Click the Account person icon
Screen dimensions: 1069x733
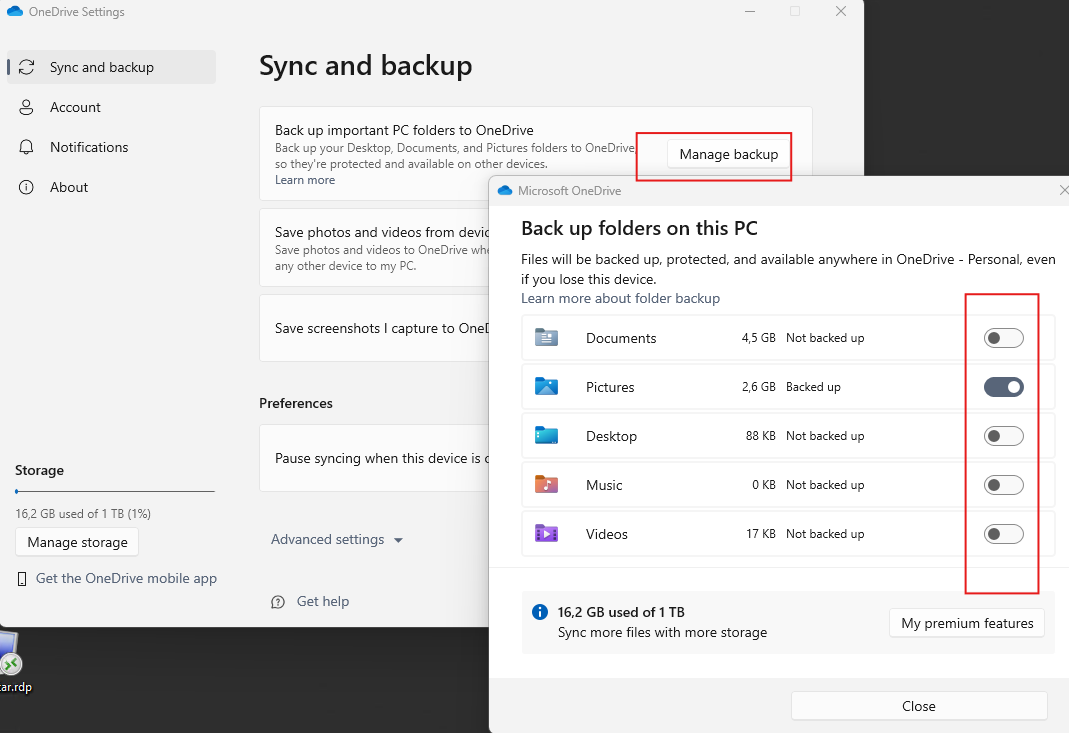click(x=26, y=107)
